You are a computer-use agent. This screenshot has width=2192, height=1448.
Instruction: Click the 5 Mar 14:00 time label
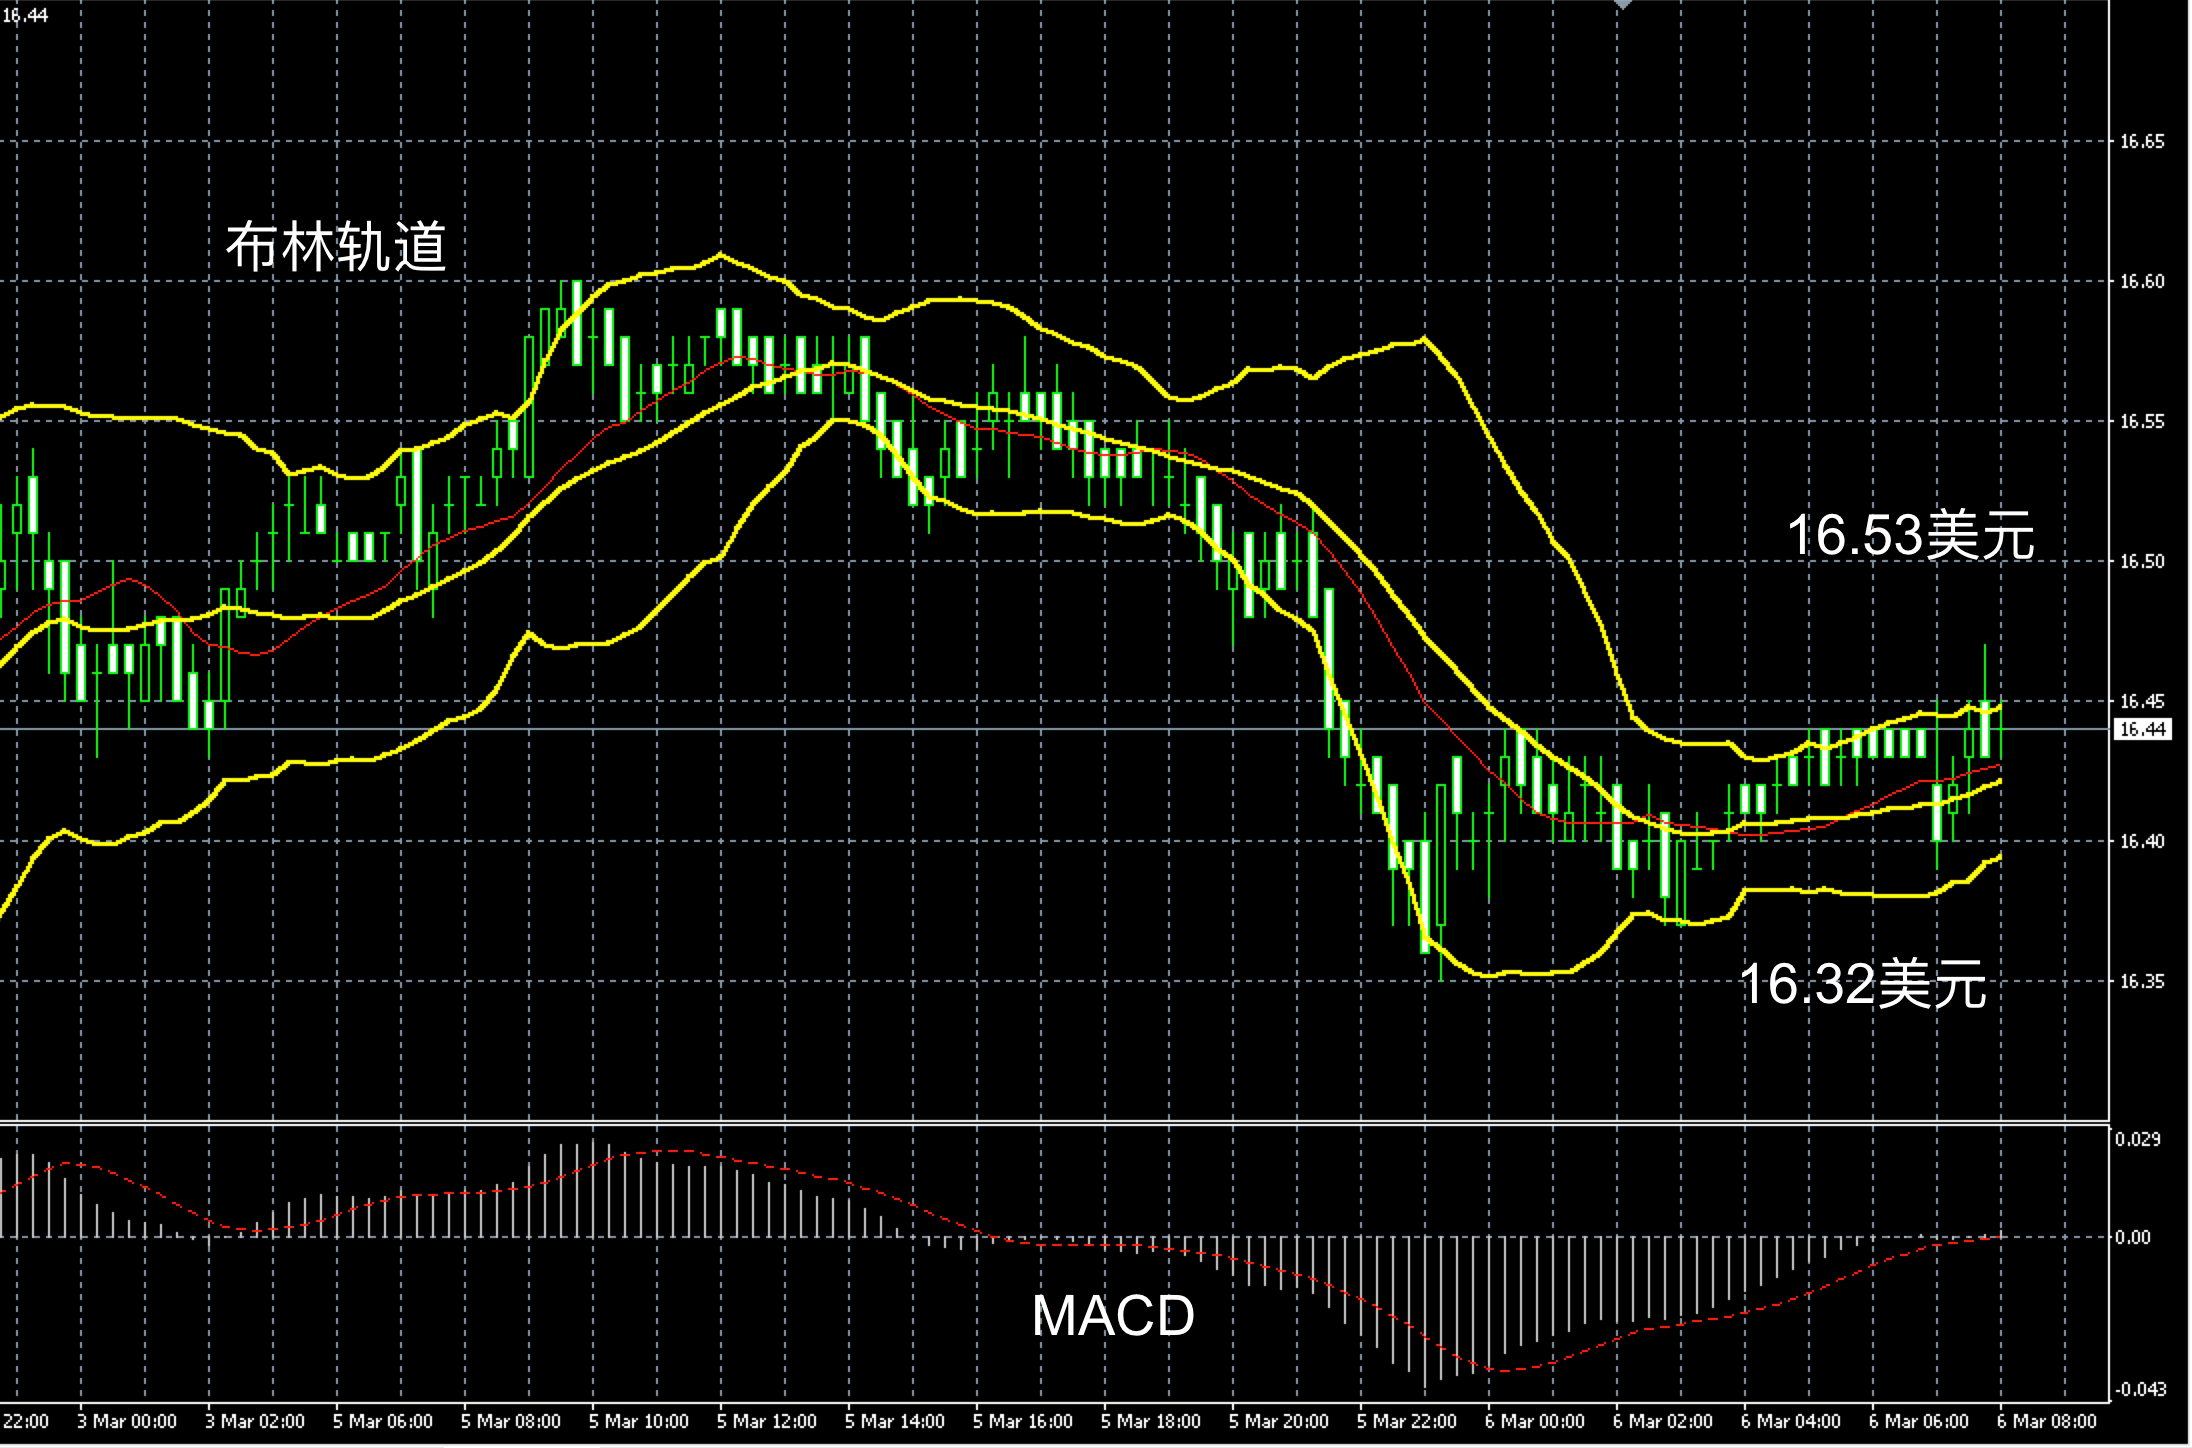point(895,1421)
